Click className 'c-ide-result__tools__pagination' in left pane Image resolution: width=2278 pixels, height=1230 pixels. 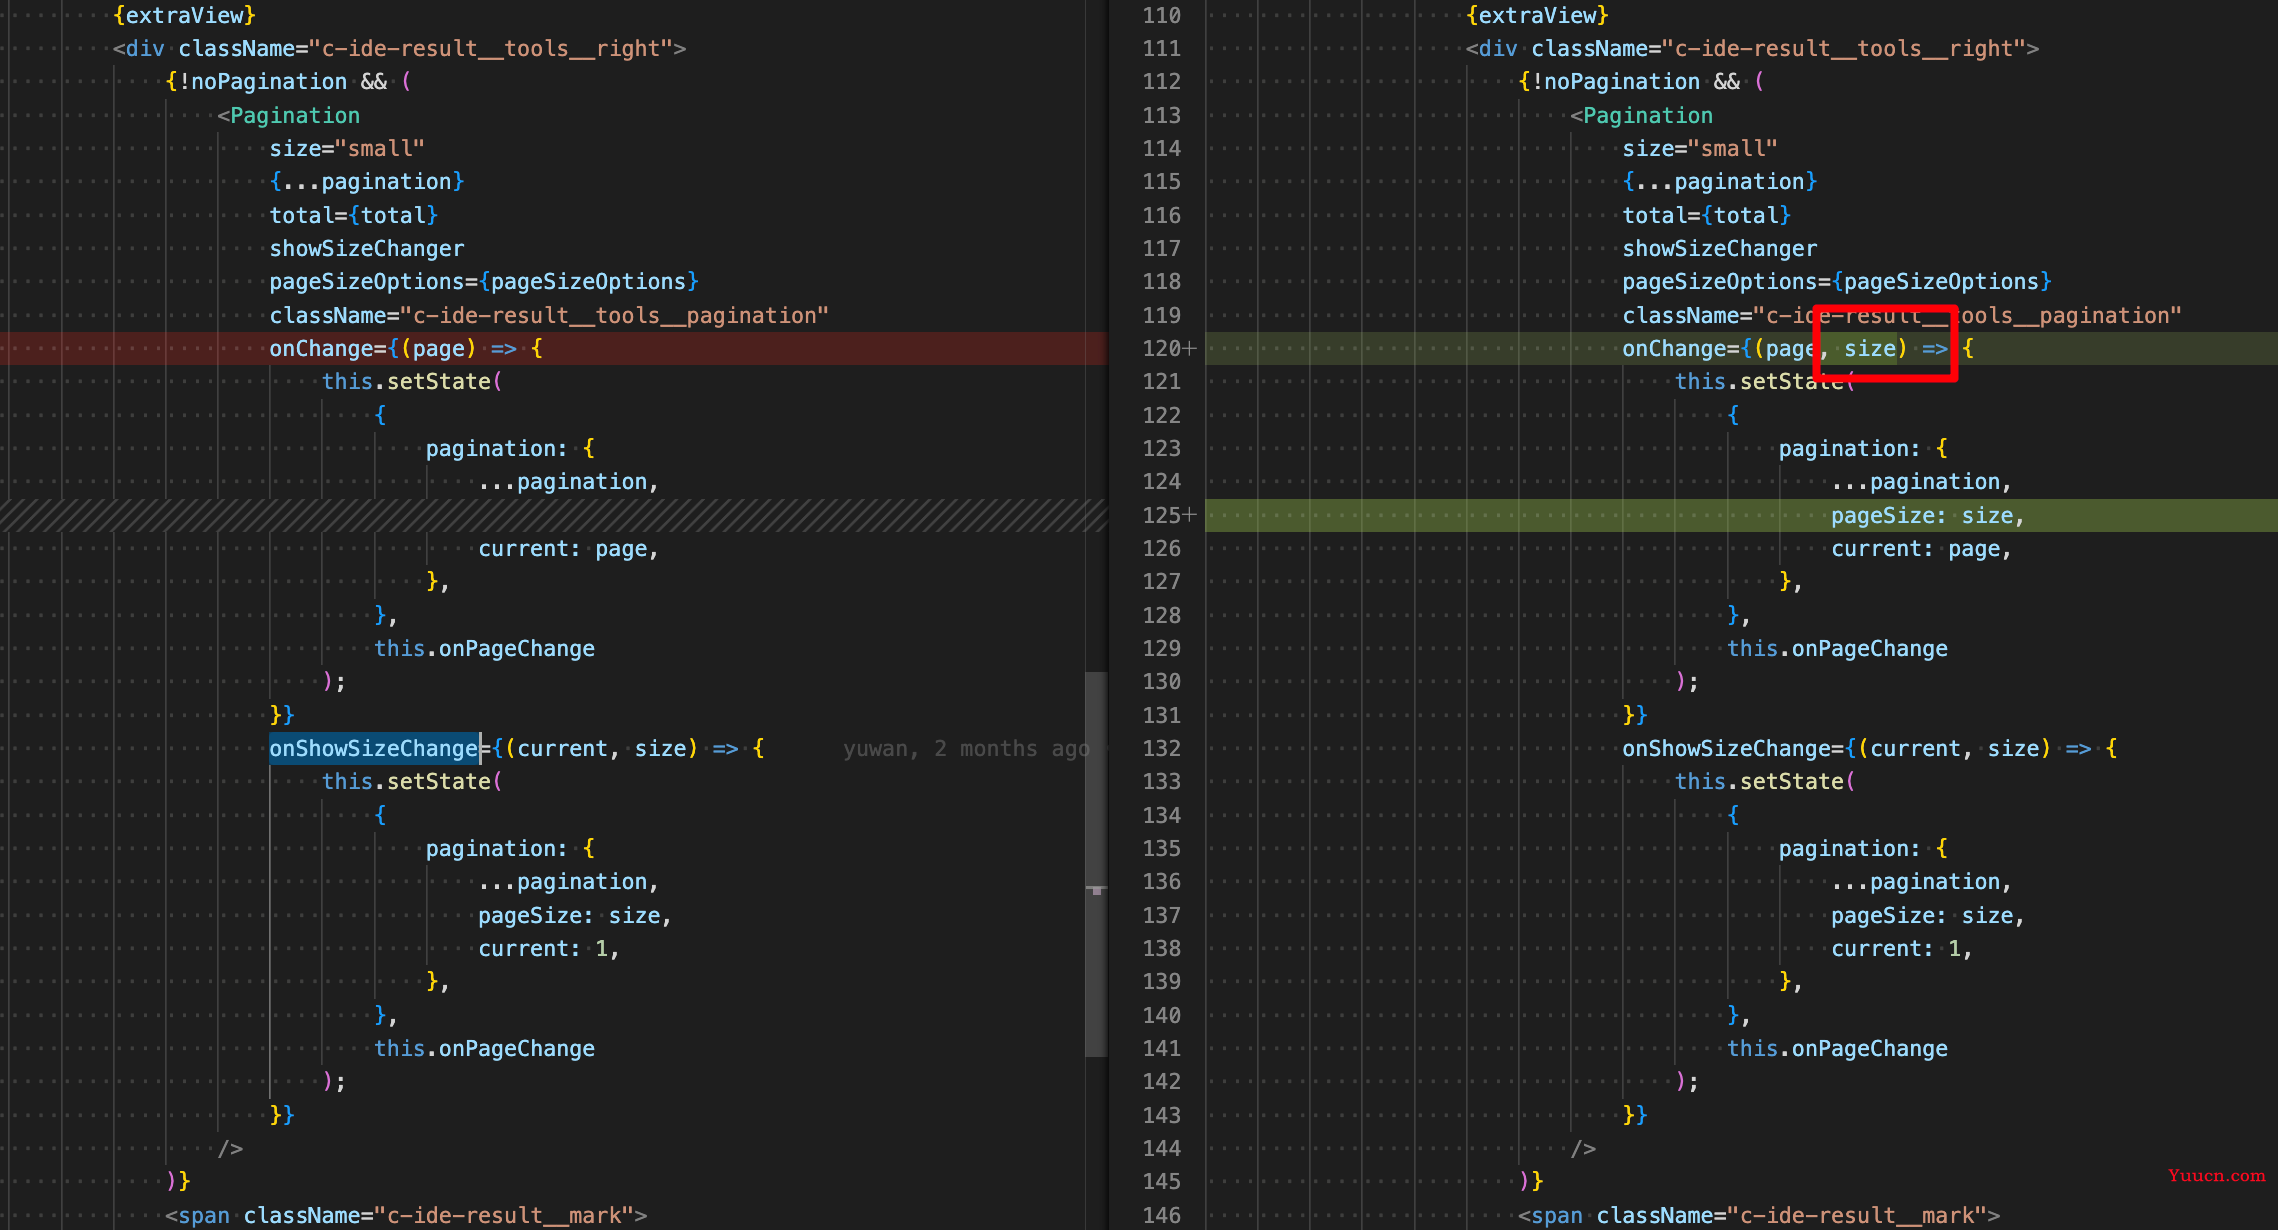point(549,315)
